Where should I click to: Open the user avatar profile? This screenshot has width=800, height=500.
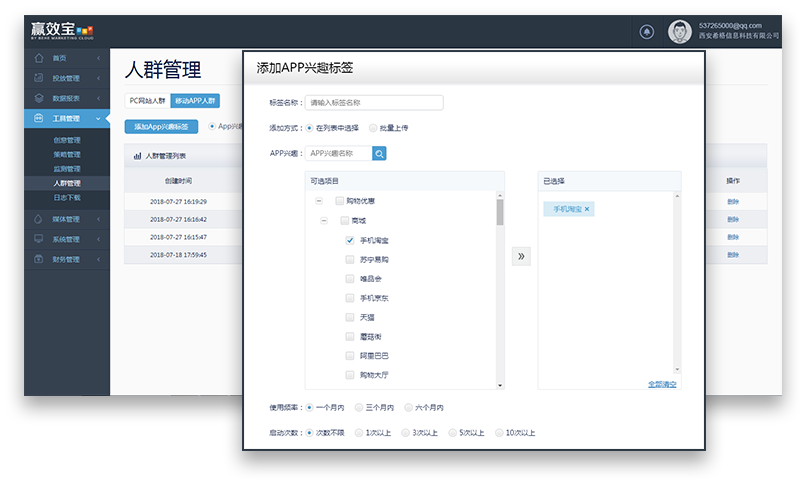[x=680, y=31]
